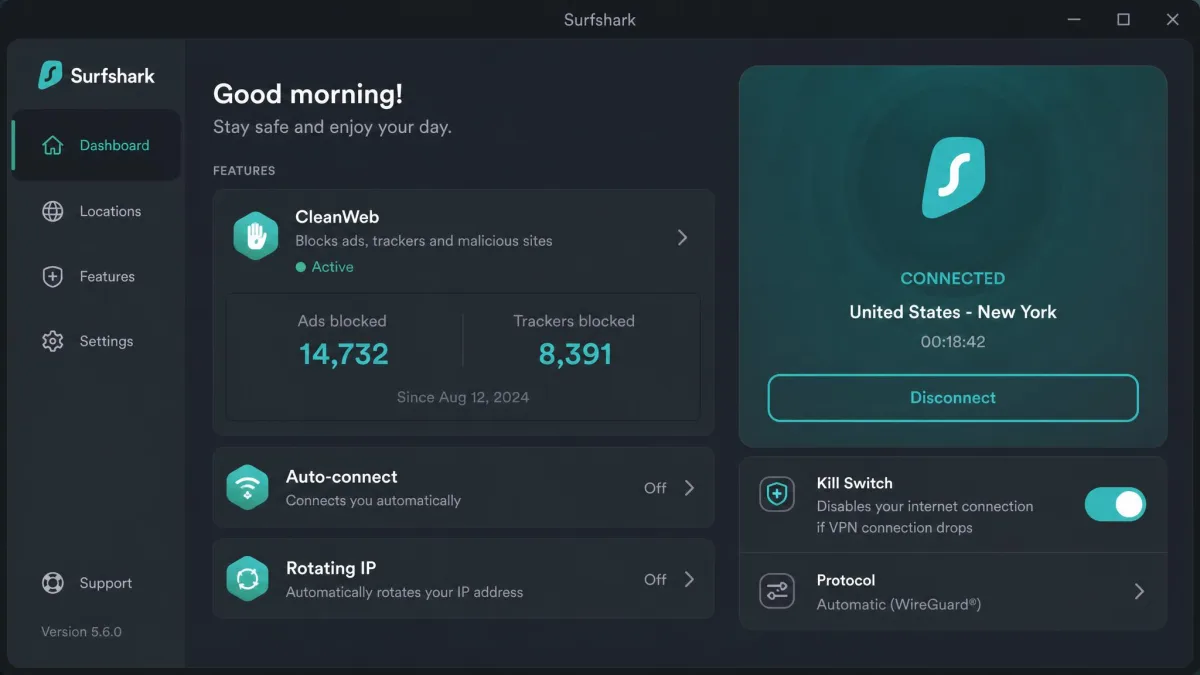Click the Surfshark logo in the sidebar
1200x675 pixels.
[x=96, y=75]
